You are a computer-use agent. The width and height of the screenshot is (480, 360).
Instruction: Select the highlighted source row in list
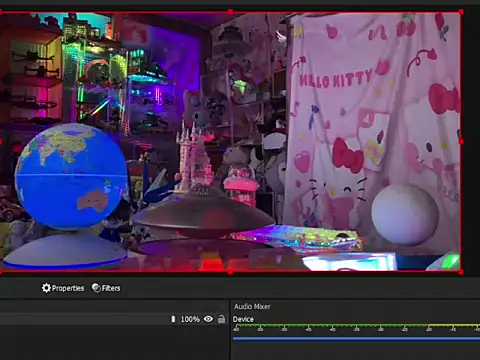pos(113,319)
